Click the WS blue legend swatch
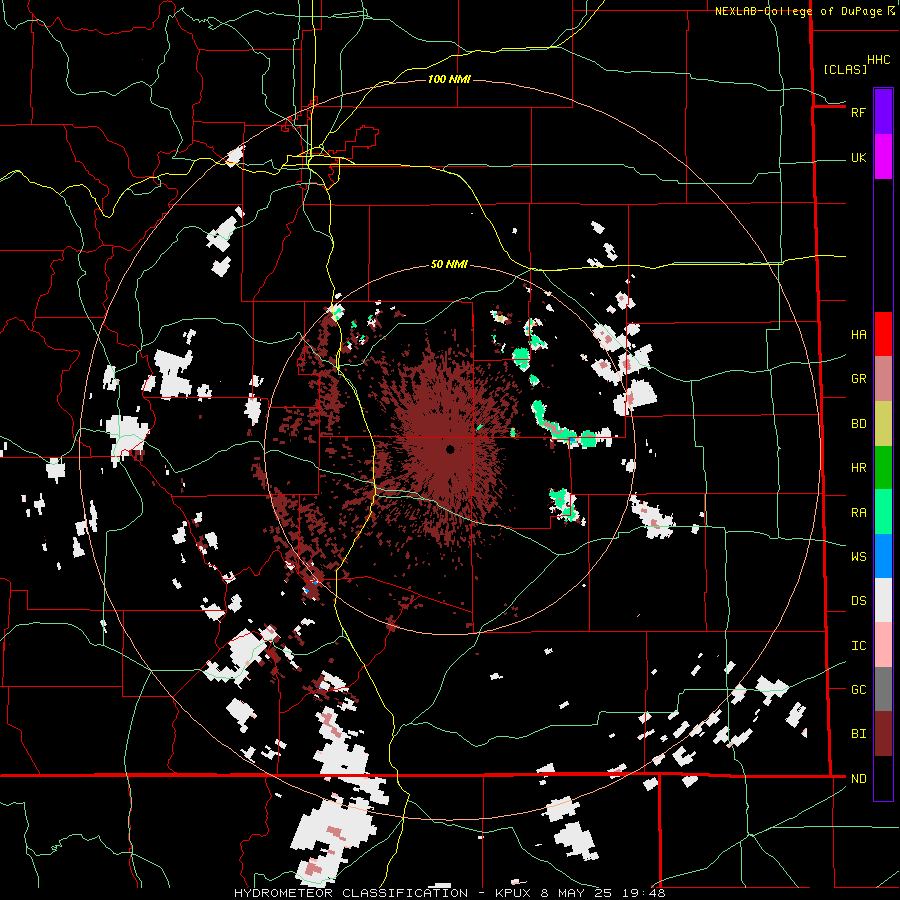This screenshot has width=900, height=900. point(883,556)
